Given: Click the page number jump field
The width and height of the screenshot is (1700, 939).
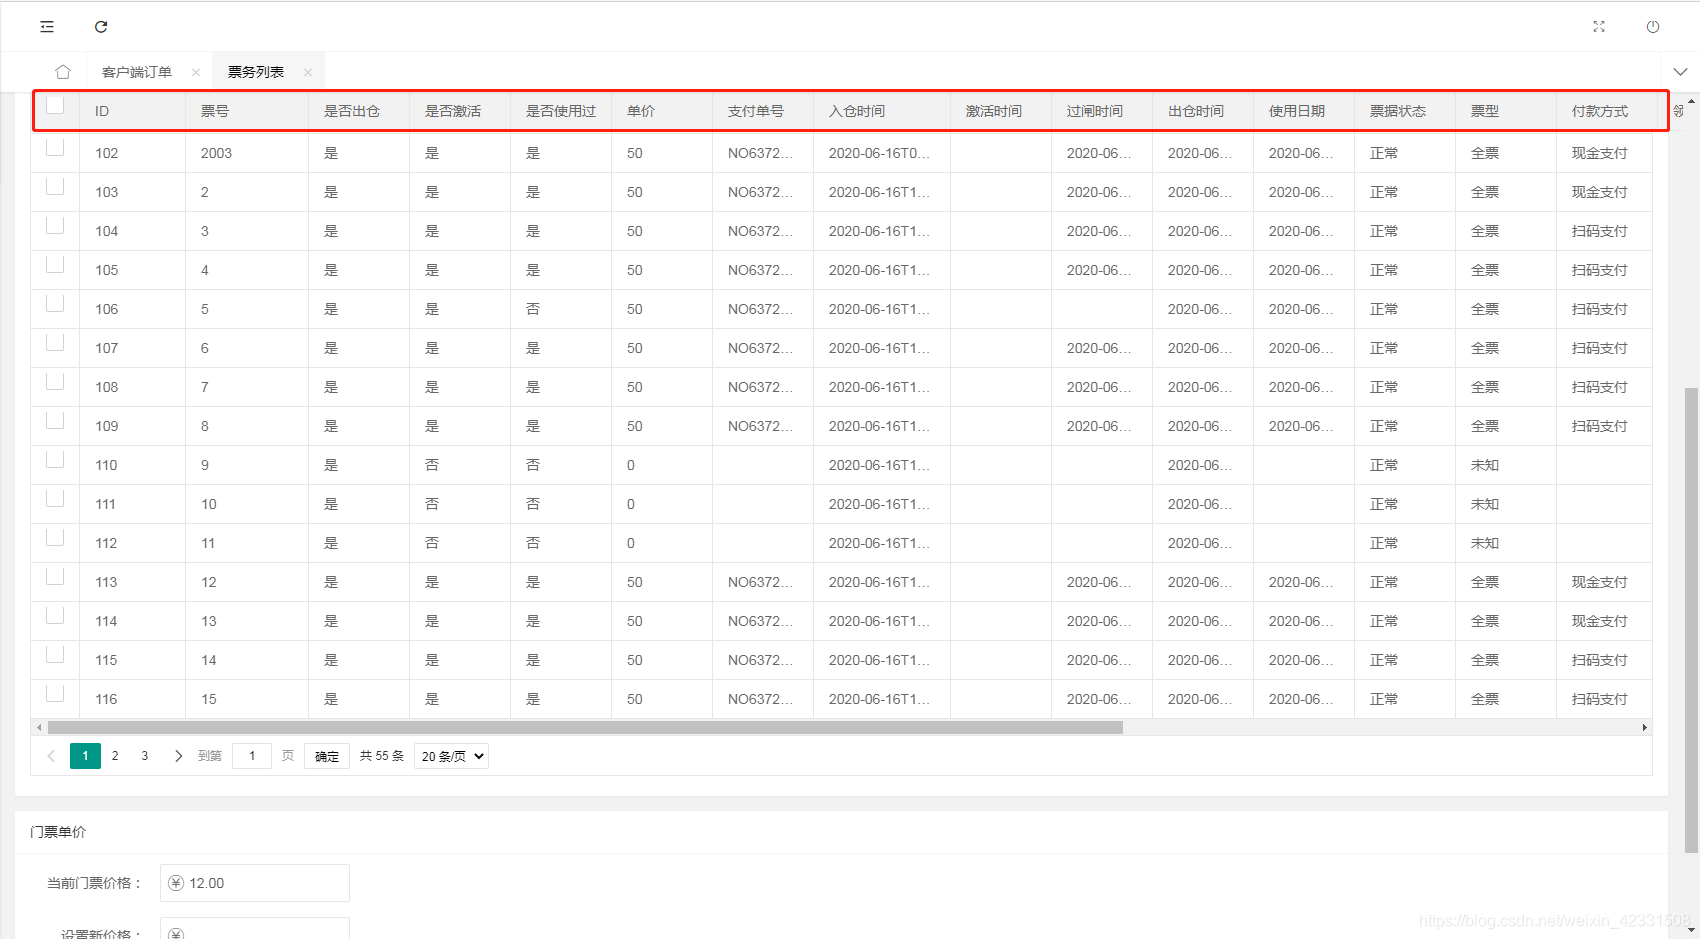Looking at the screenshot, I should click(252, 756).
